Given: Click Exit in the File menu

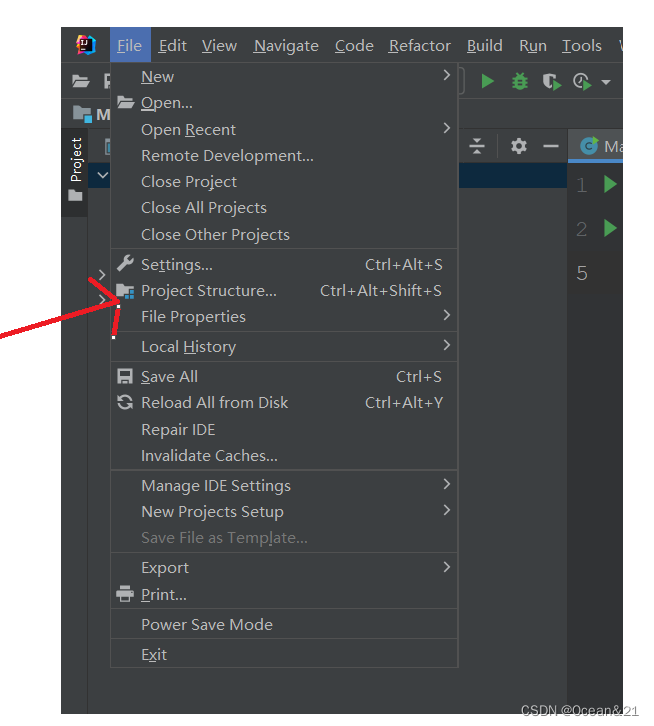Looking at the screenshot, I should (284, 654).
